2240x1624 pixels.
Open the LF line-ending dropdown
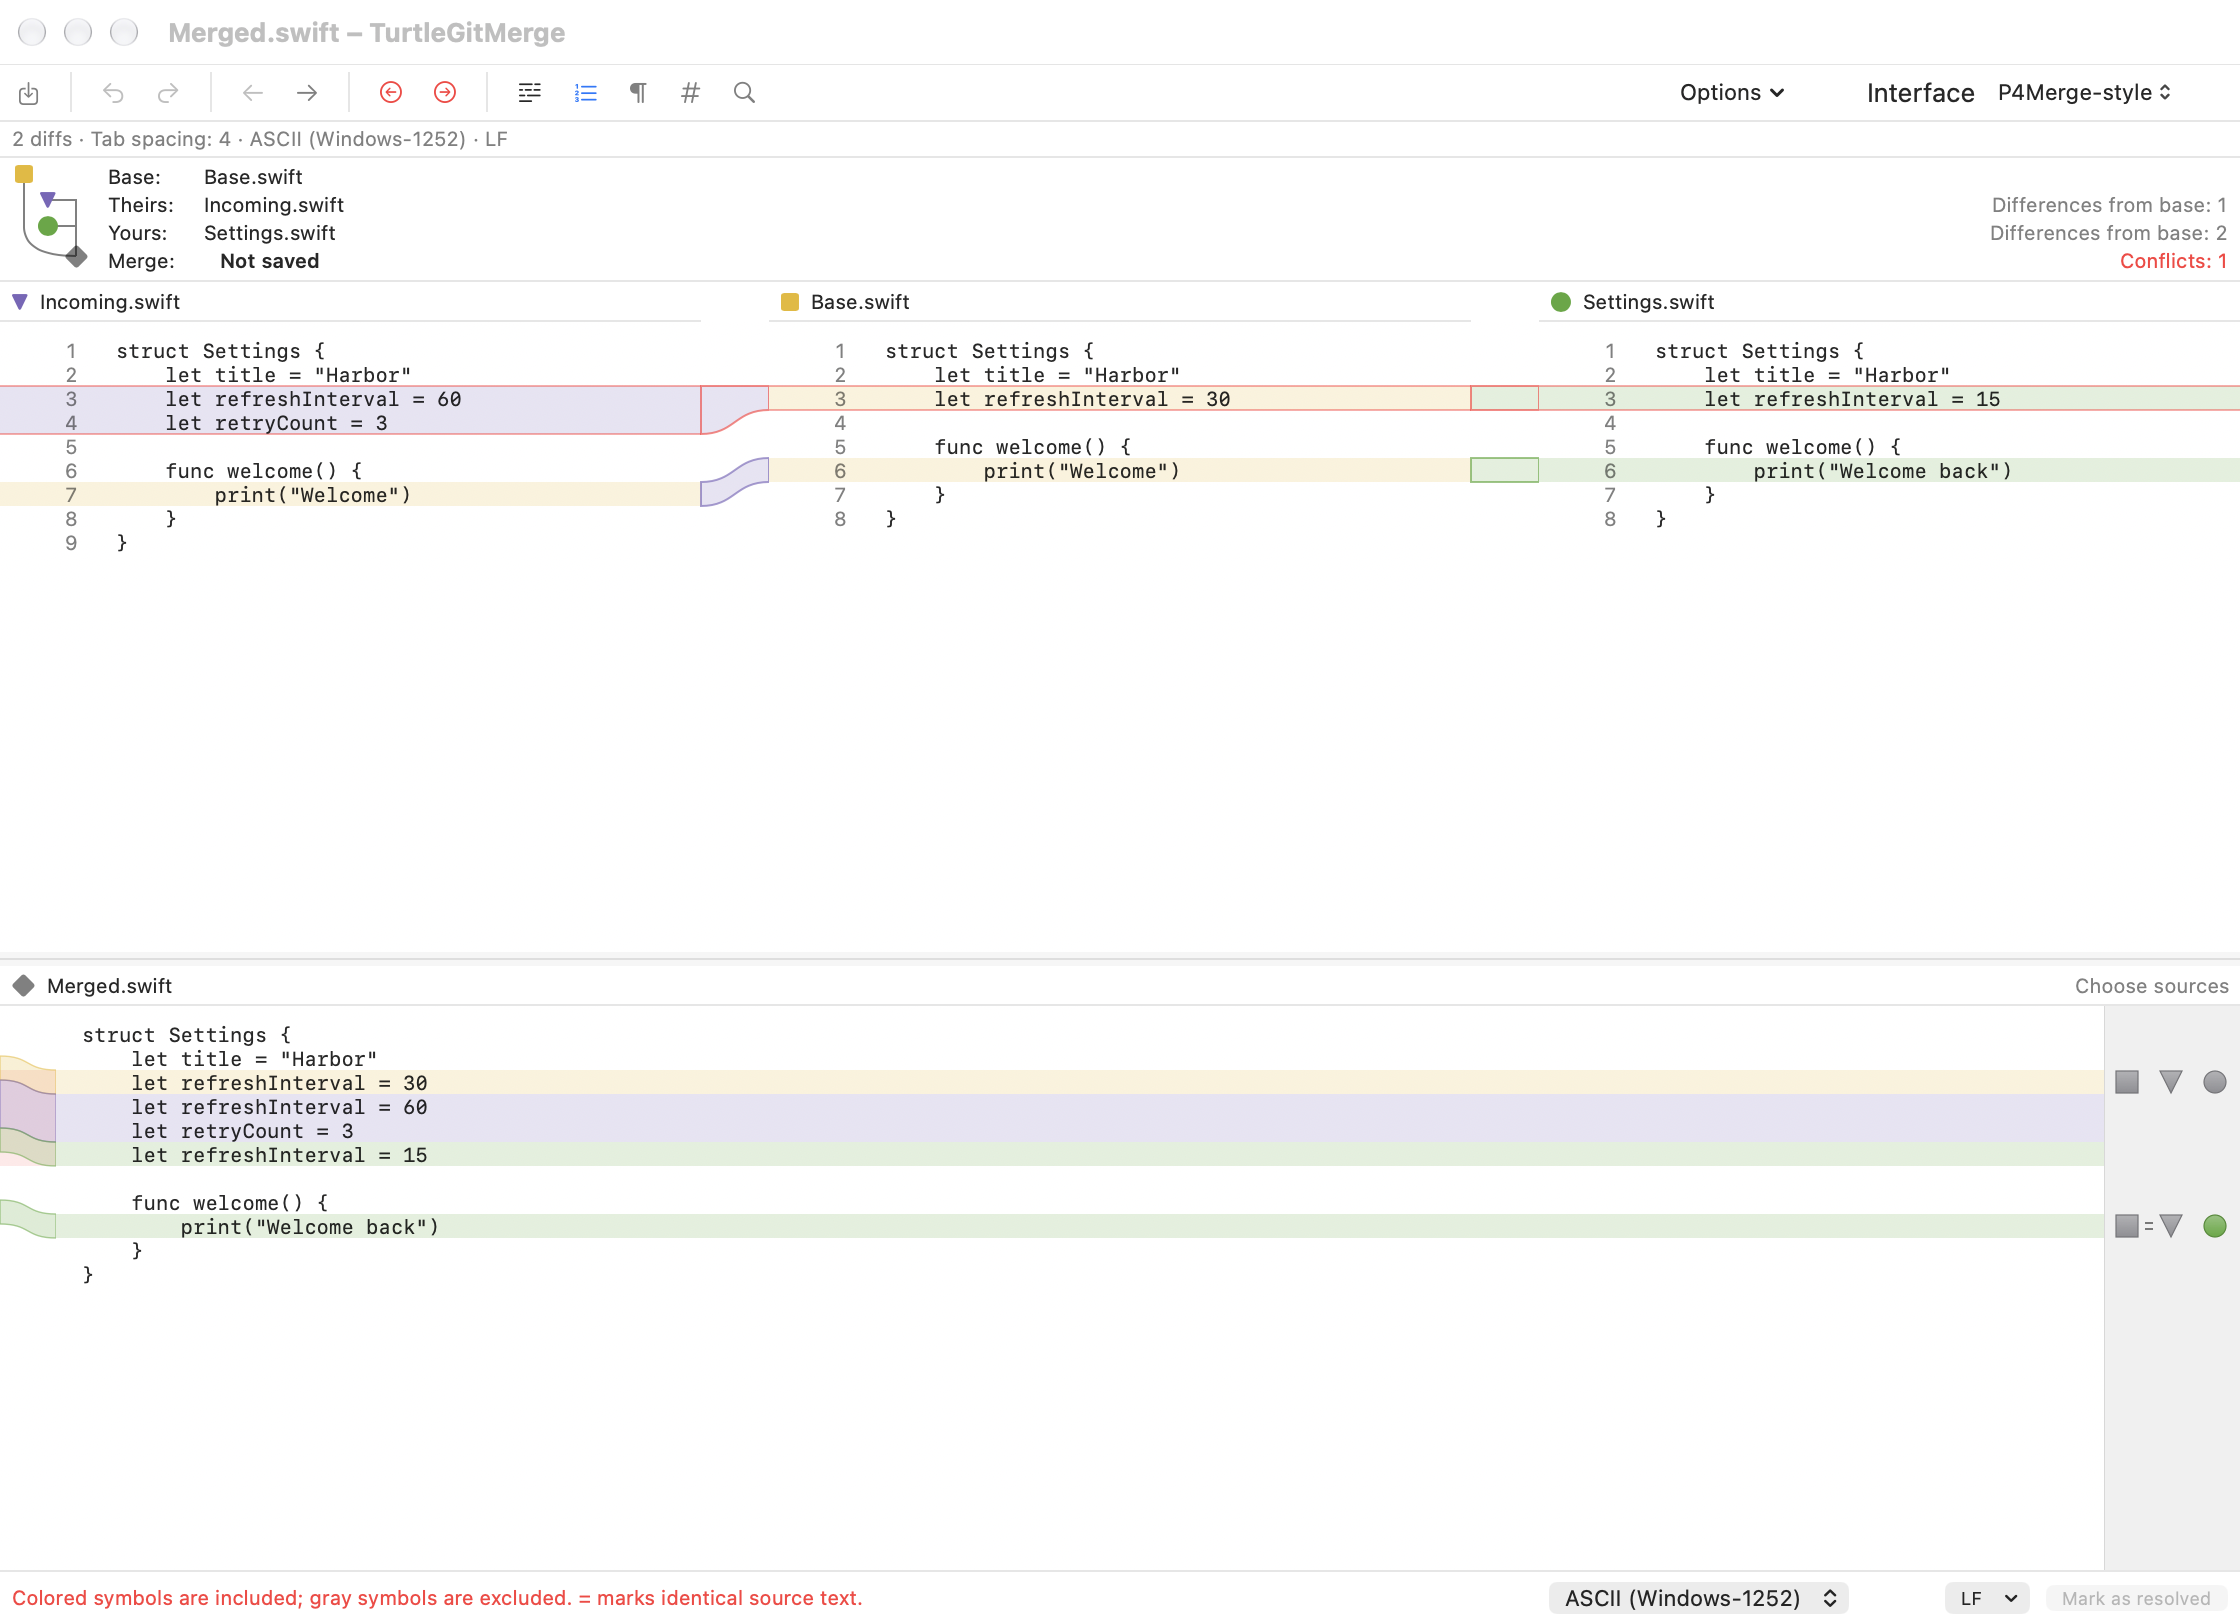click(x=1988, y=1598)
